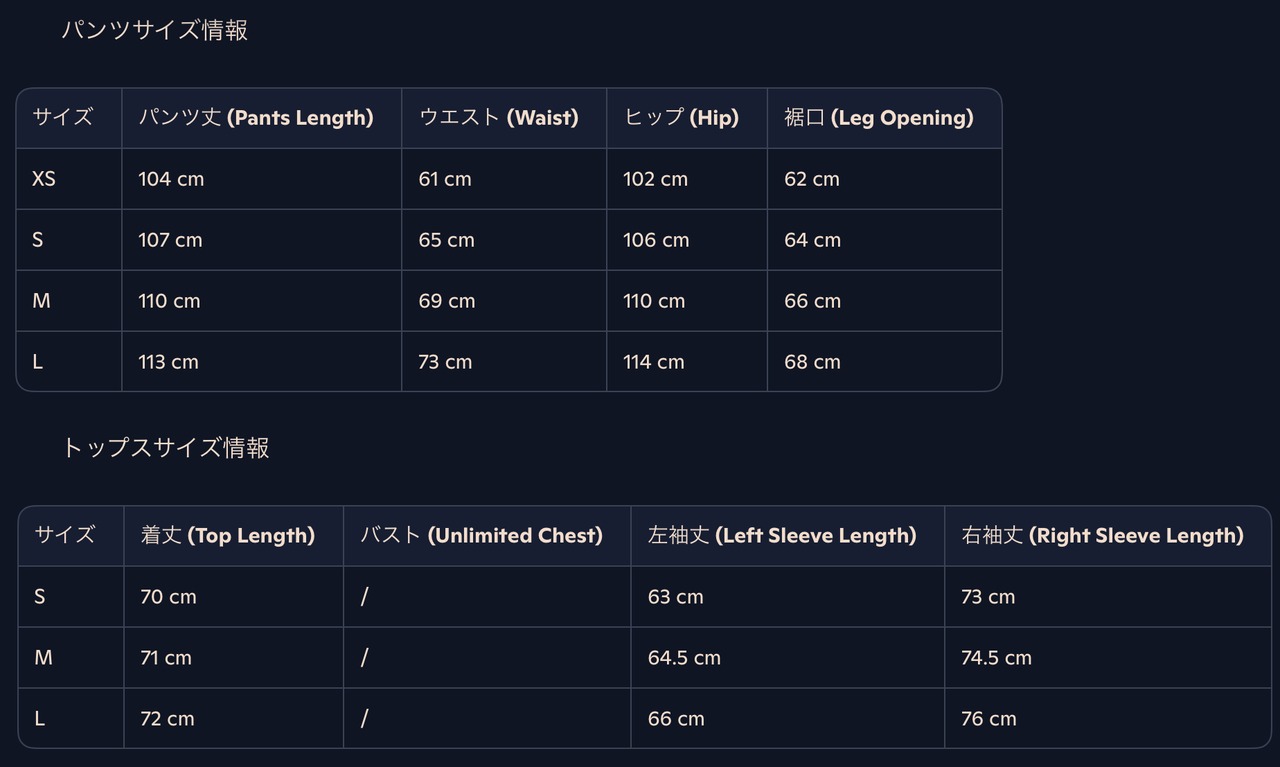
Task: Select the Right Sleeve Length header
Action: coord(1102,536)
